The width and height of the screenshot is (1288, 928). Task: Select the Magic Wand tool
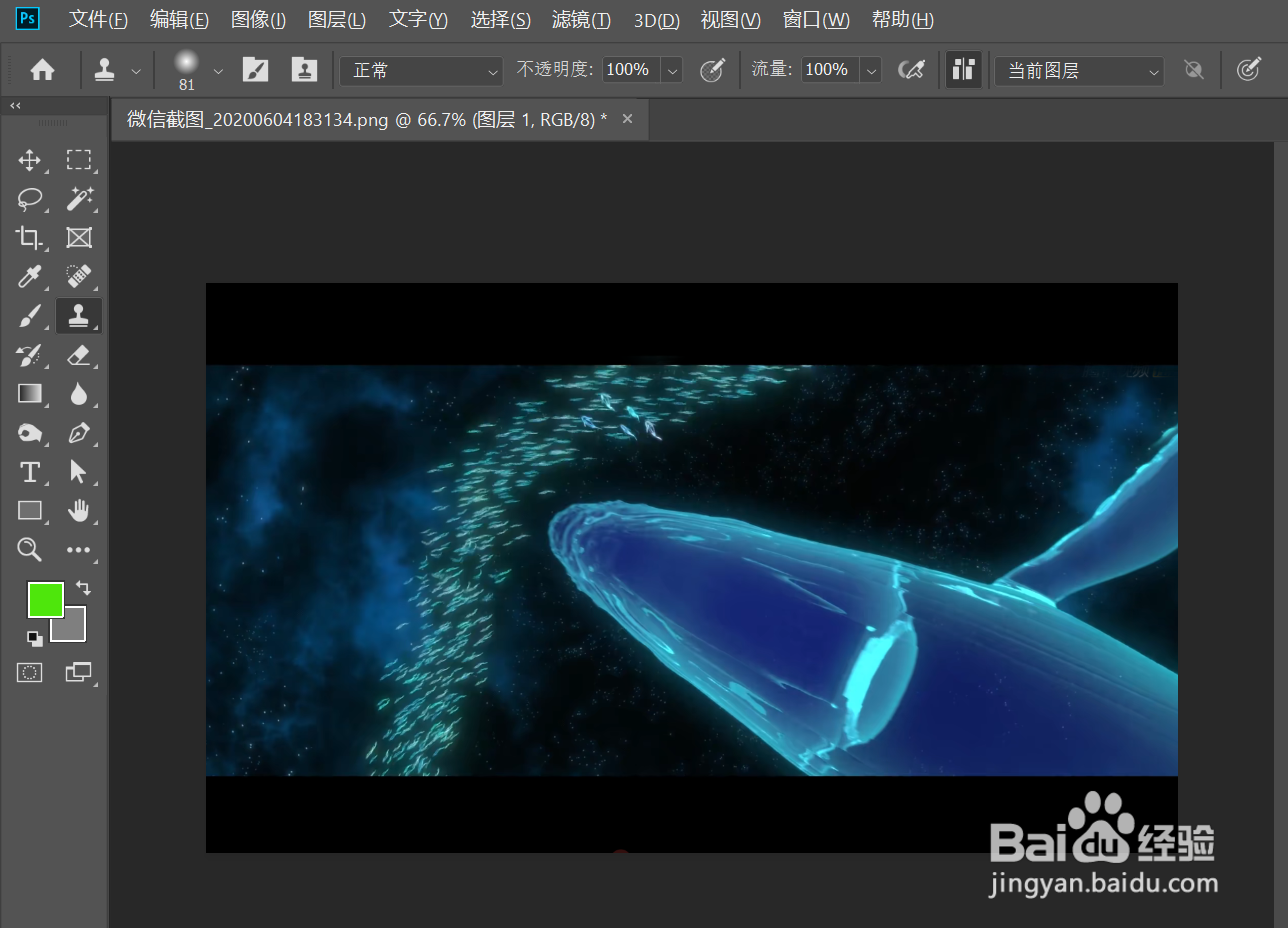[79, 199]
